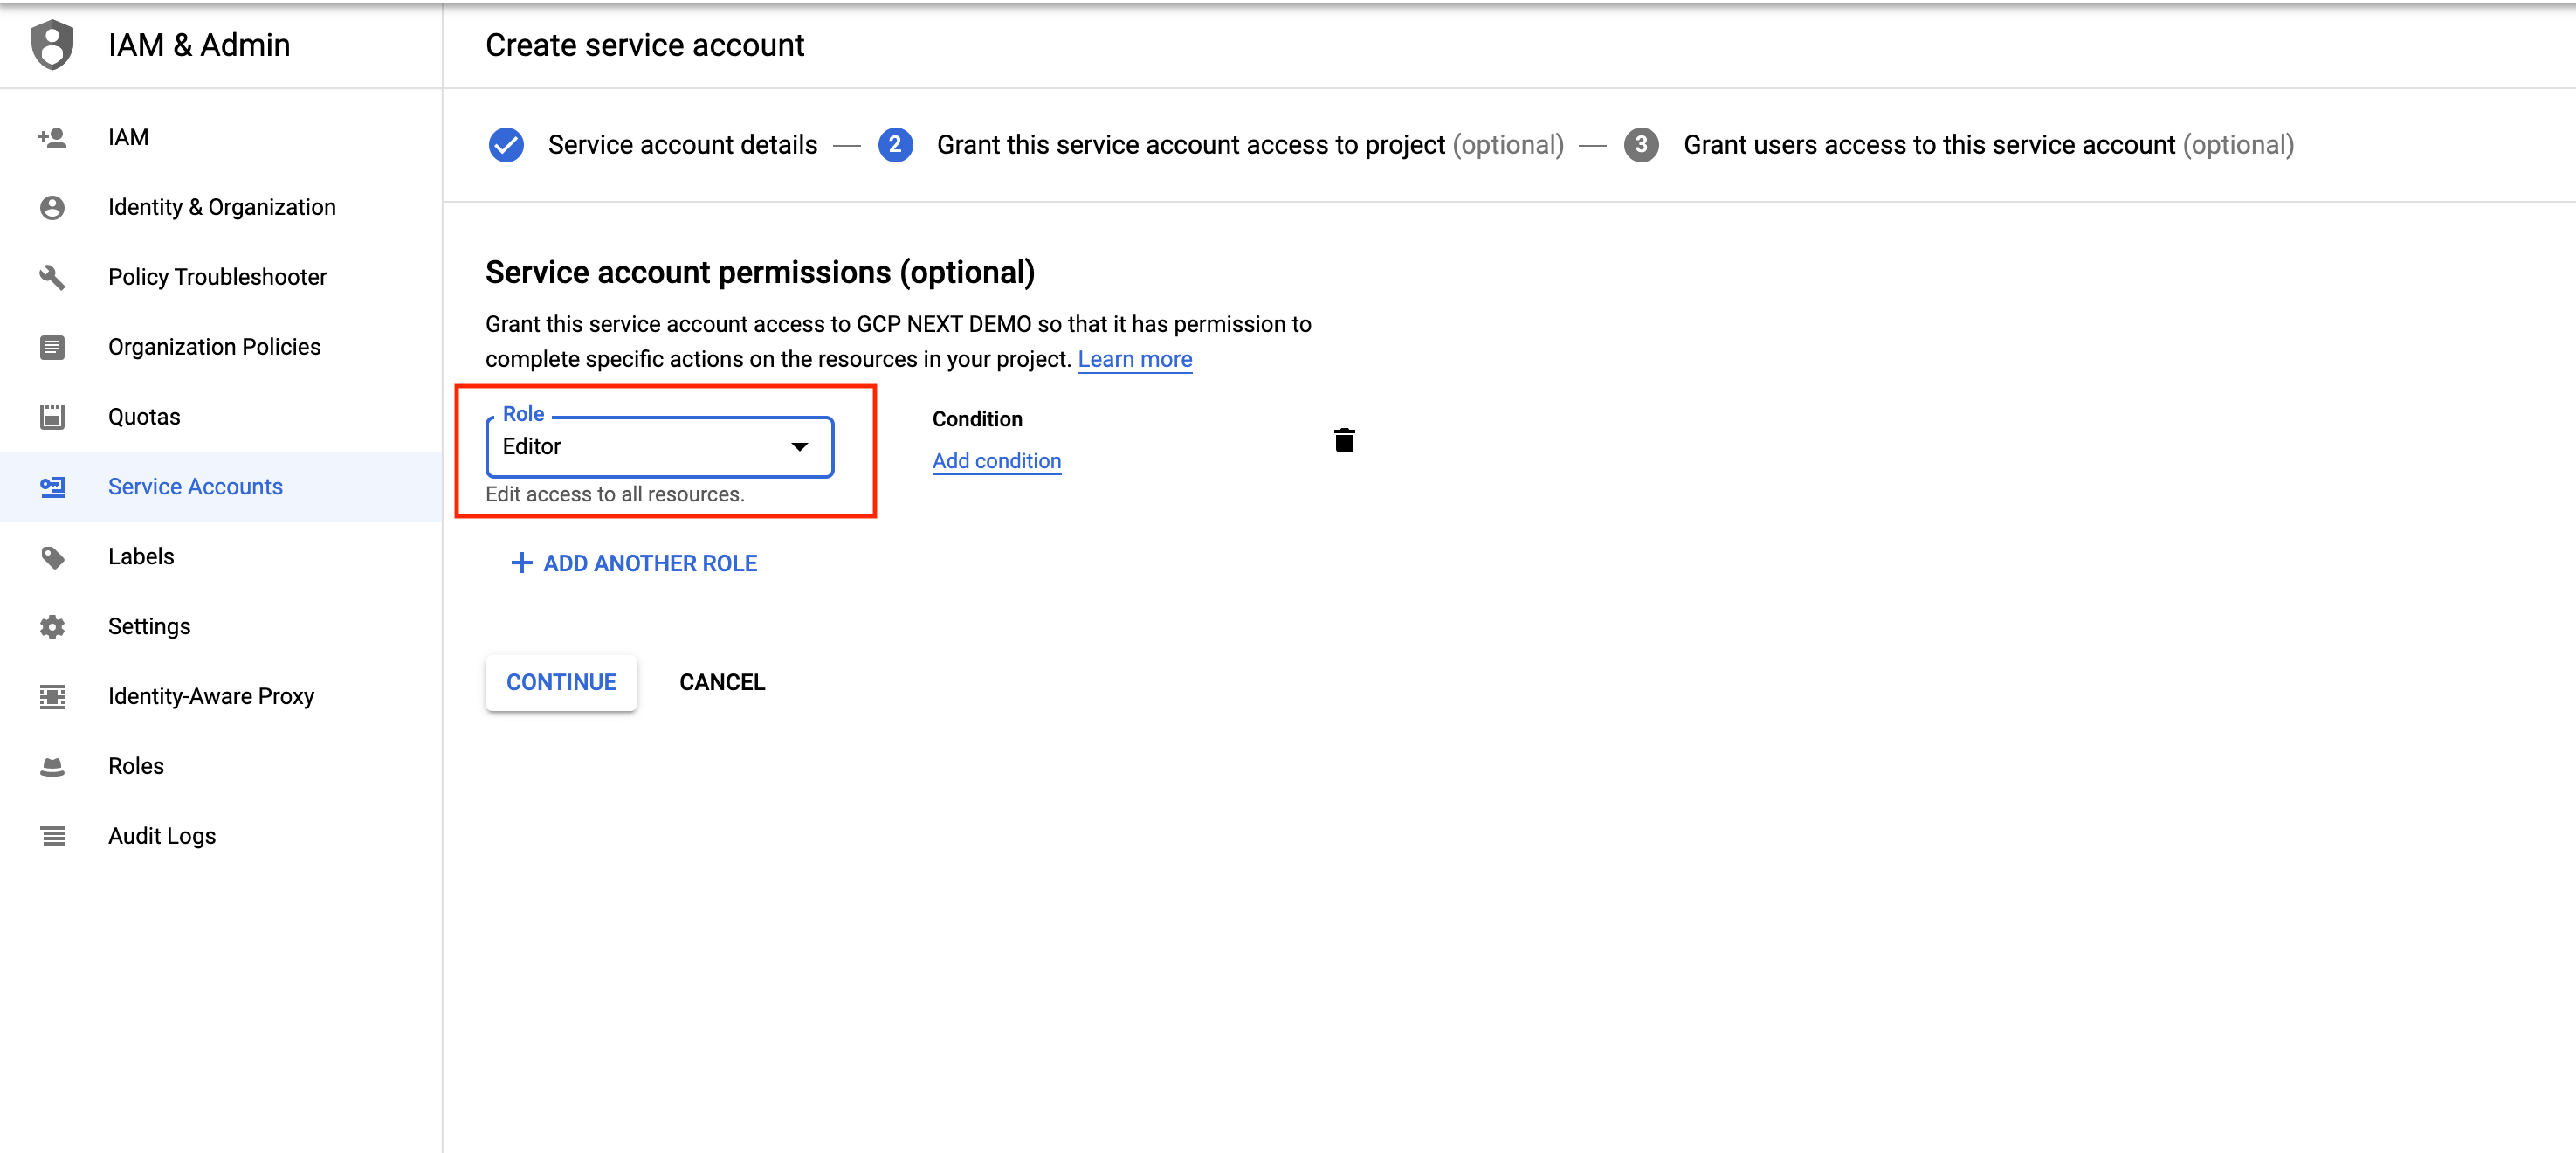The height and width of the screenshot is (1153, 2576).
Task: Open the Role dropdown showing Editor
Action: pos(660,447)
